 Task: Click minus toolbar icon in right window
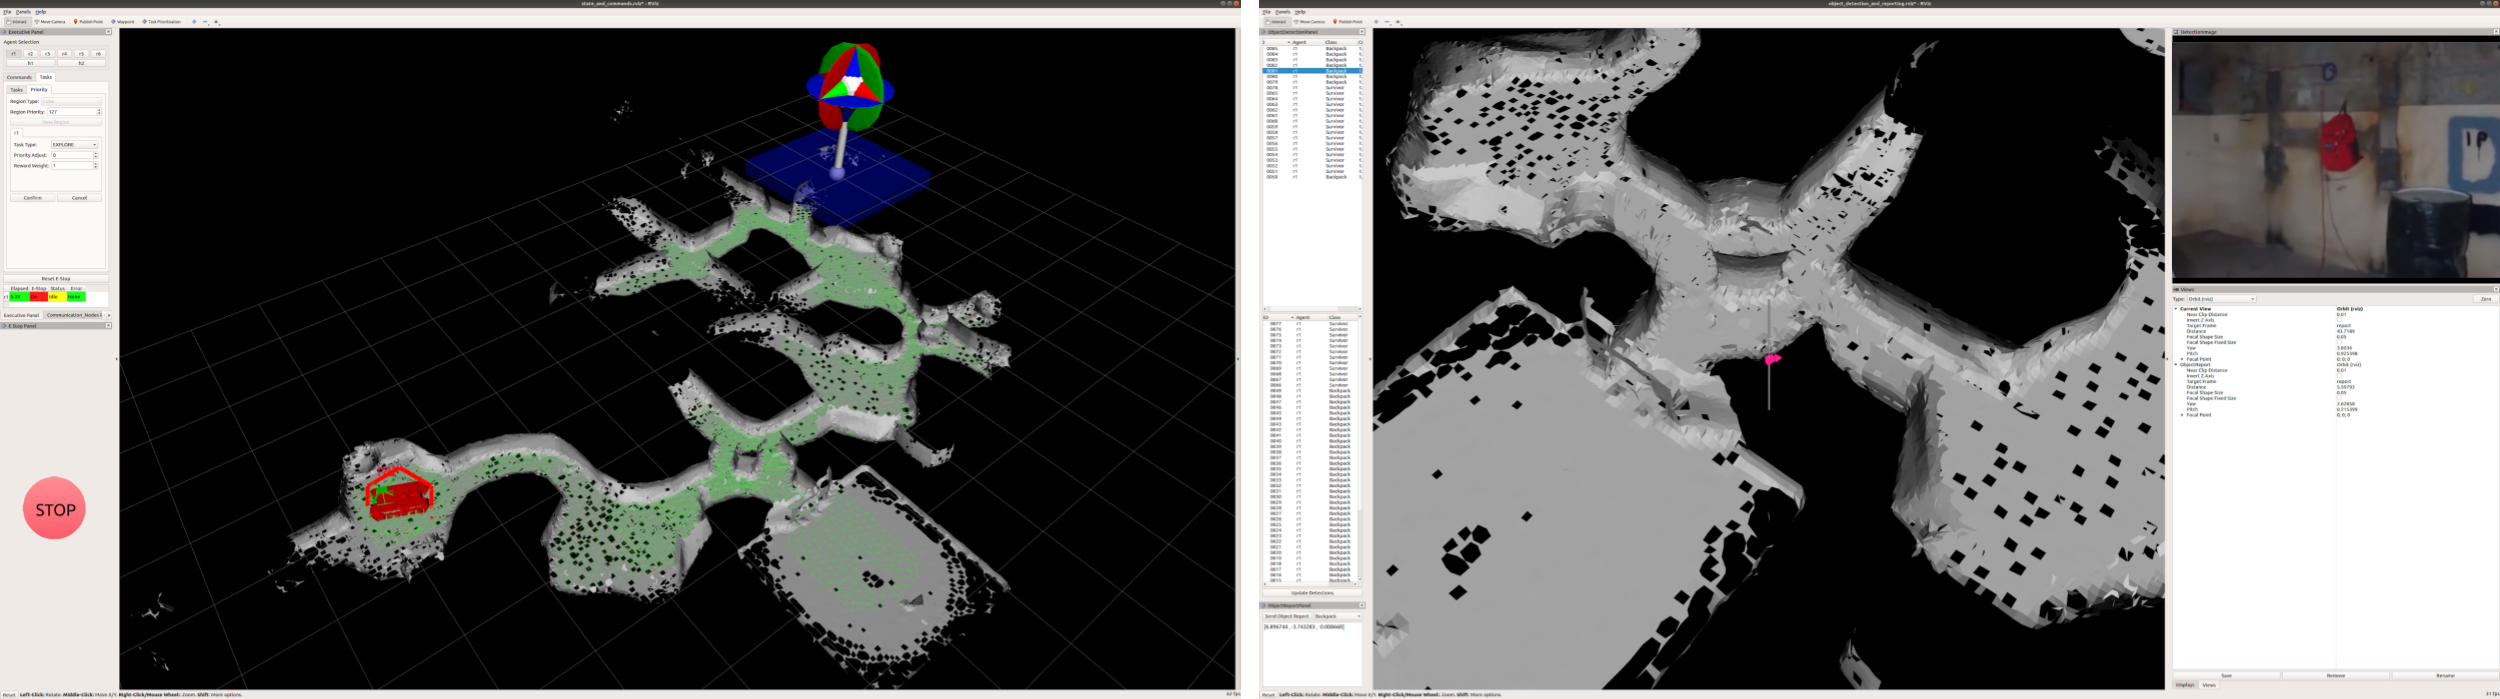click(x=1387, y=21)
